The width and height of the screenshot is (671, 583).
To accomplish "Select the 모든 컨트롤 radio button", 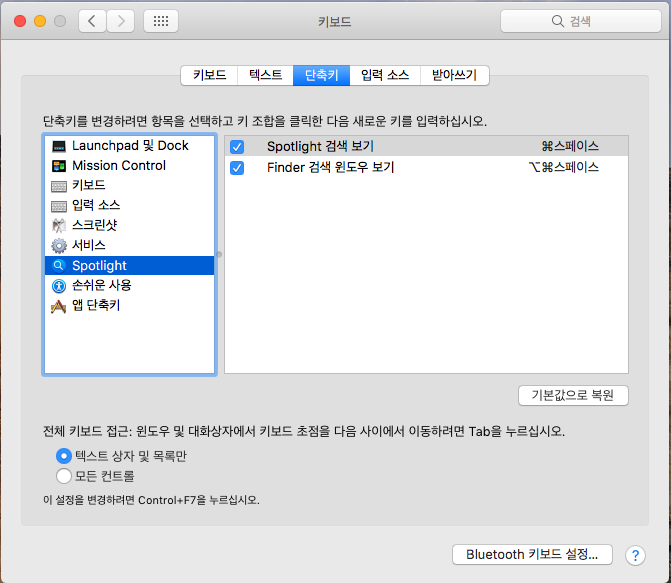I will (x=63, y=476).
